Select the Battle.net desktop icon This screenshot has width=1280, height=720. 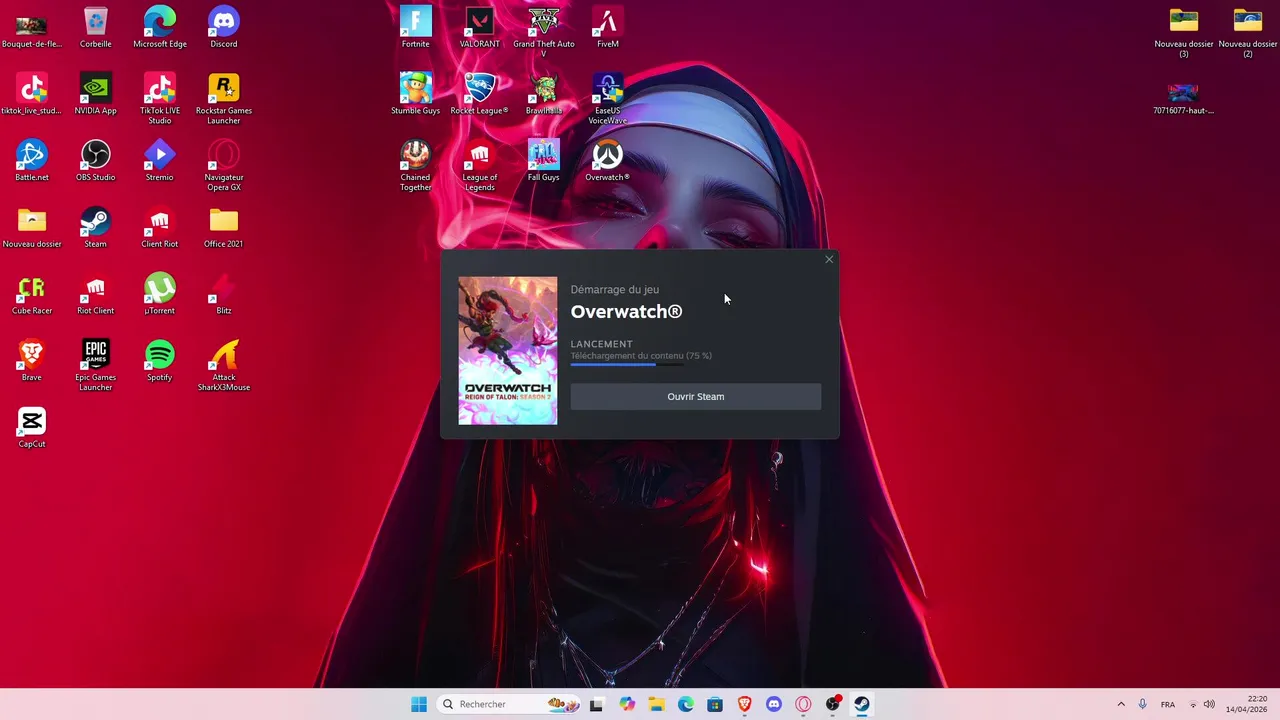click(32, 160)
